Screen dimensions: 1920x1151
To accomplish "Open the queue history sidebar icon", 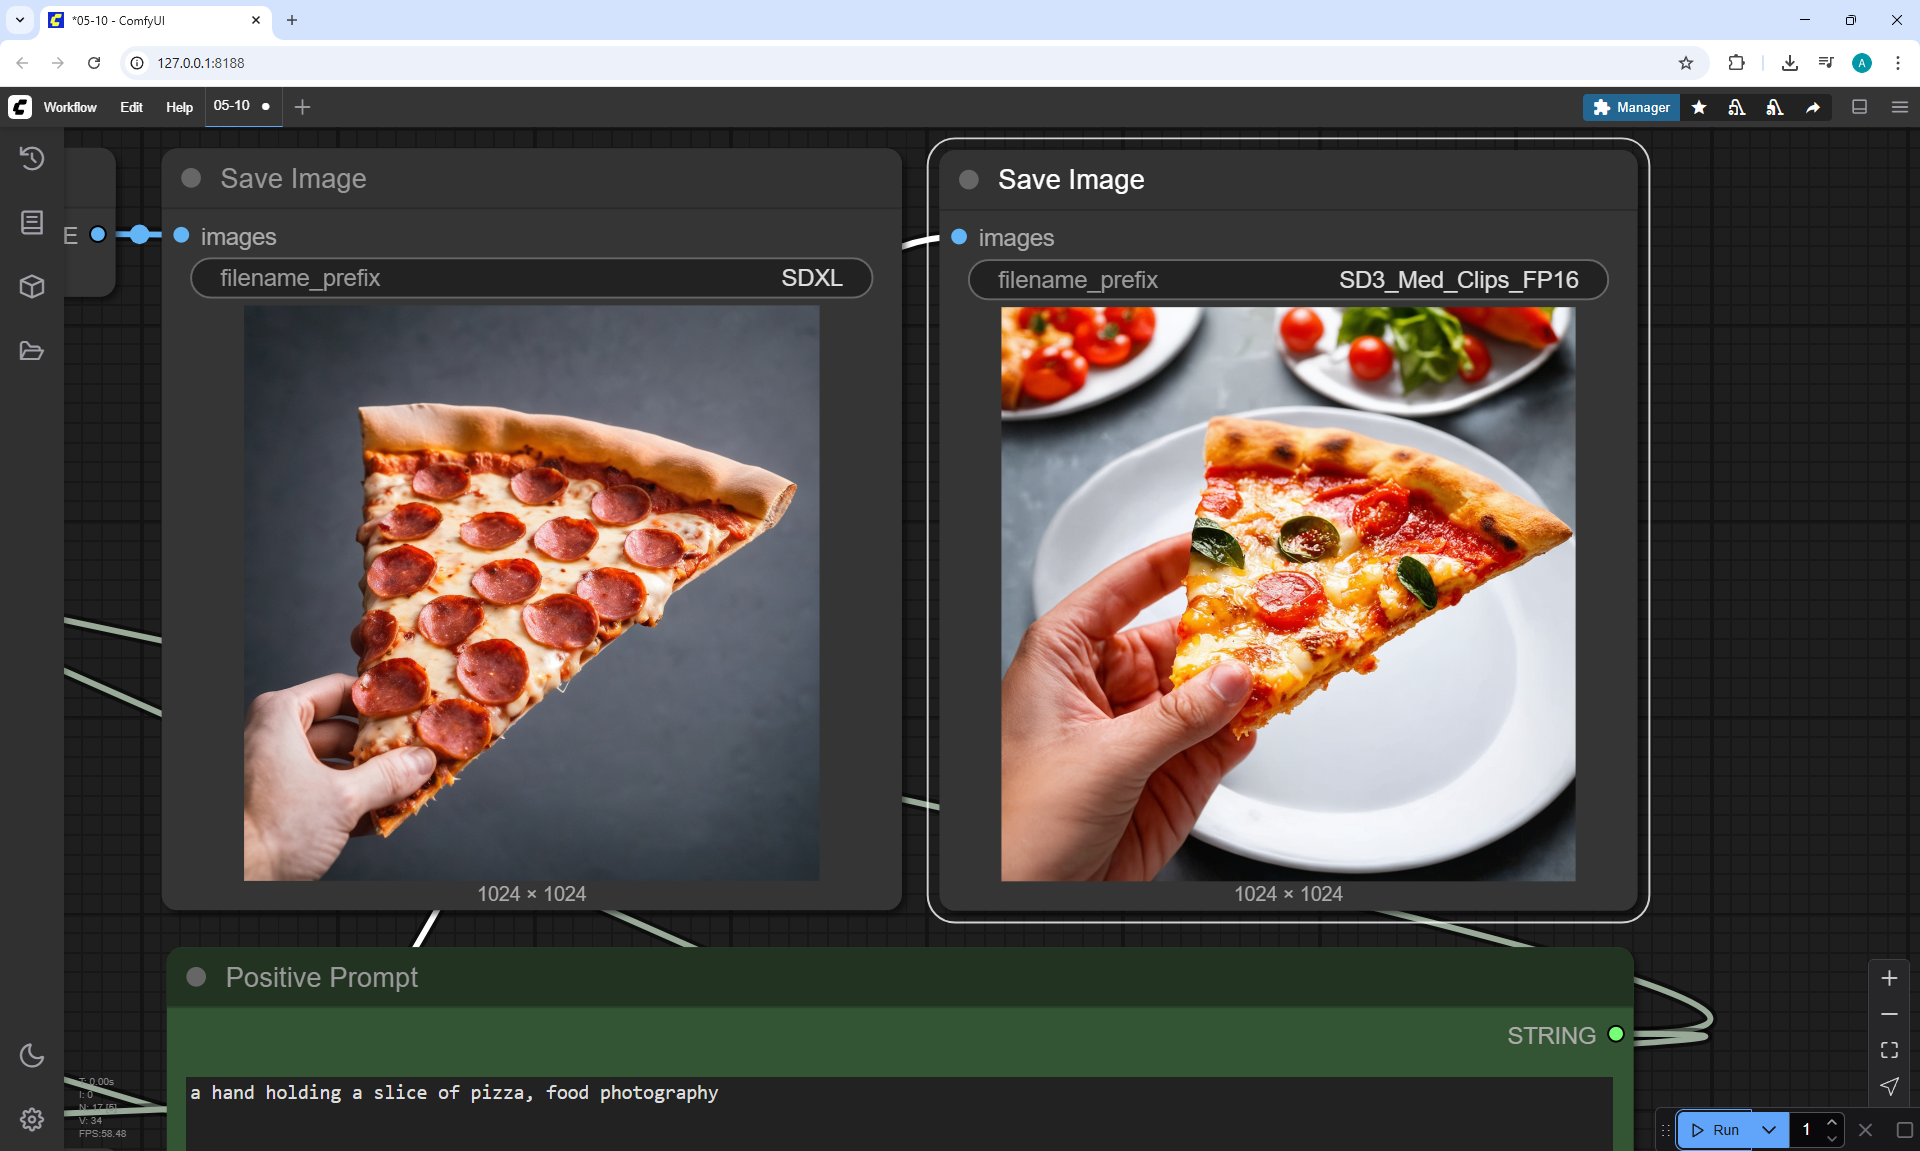I will (x=32, y=158).
